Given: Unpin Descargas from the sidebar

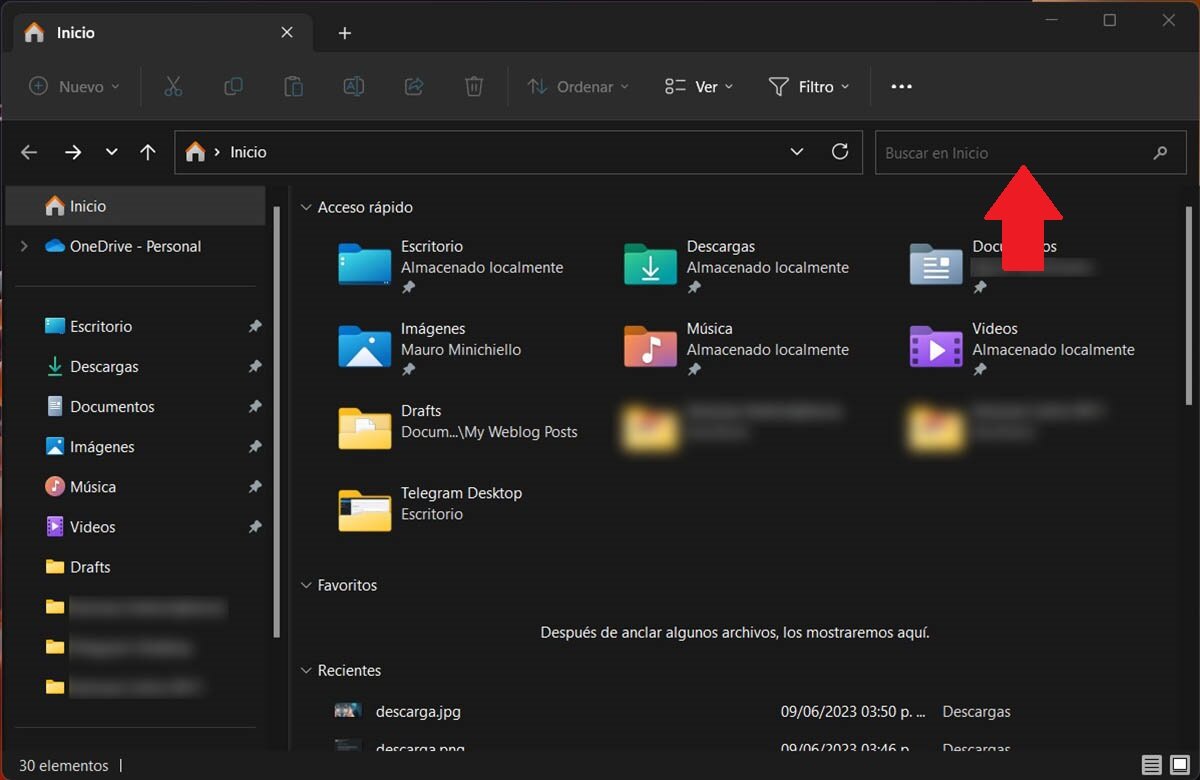Looking at the screenshot, I should tap(255, 367).
